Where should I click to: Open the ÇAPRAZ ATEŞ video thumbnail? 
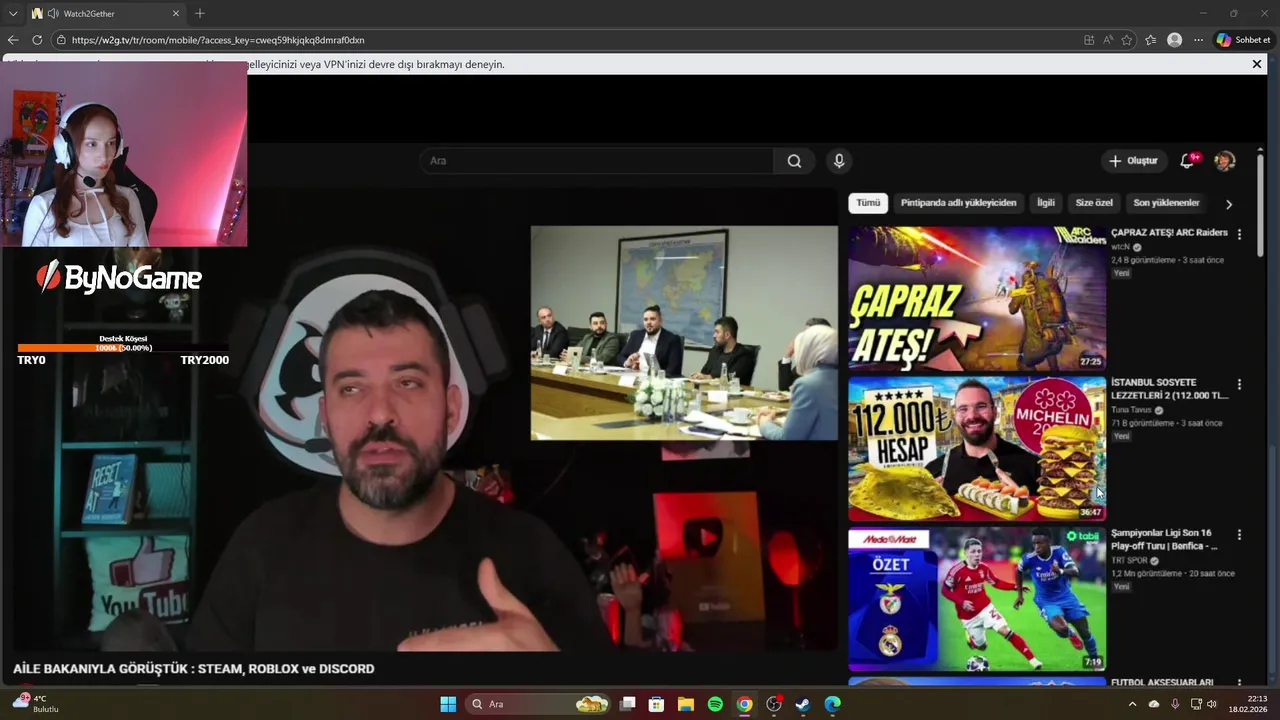pos(977,298)
